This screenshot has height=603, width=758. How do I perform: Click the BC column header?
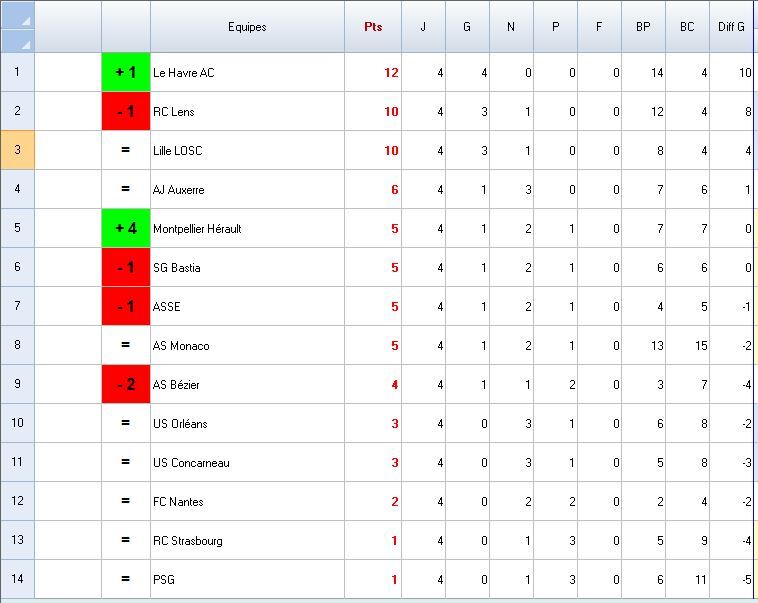pyautogui.click(x=687, y=27)
